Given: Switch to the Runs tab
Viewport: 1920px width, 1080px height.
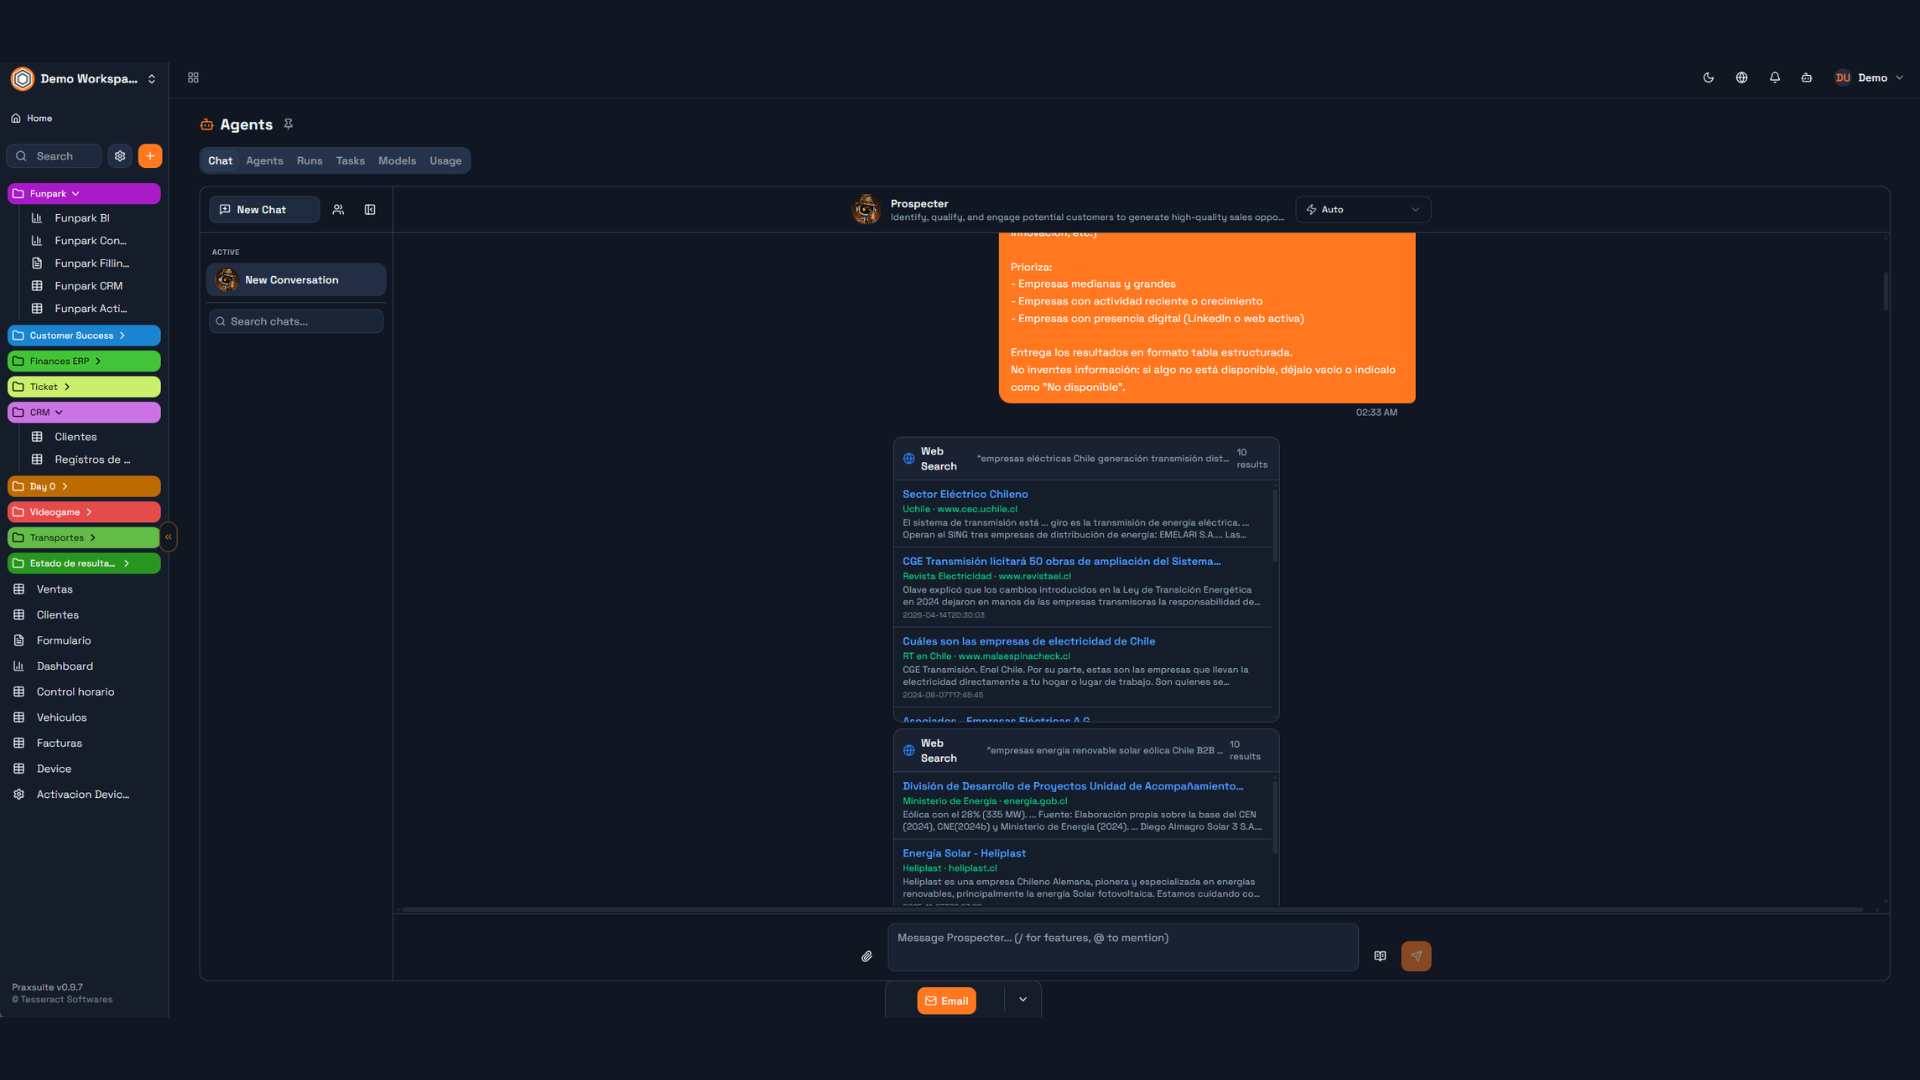Looking at the screenshot, I should pyautogui.click(x=309, y=161).
